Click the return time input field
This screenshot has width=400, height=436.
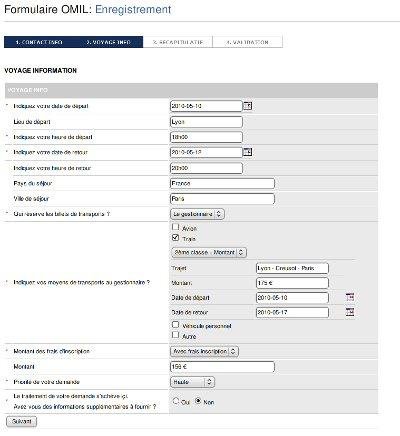[206, 168]
